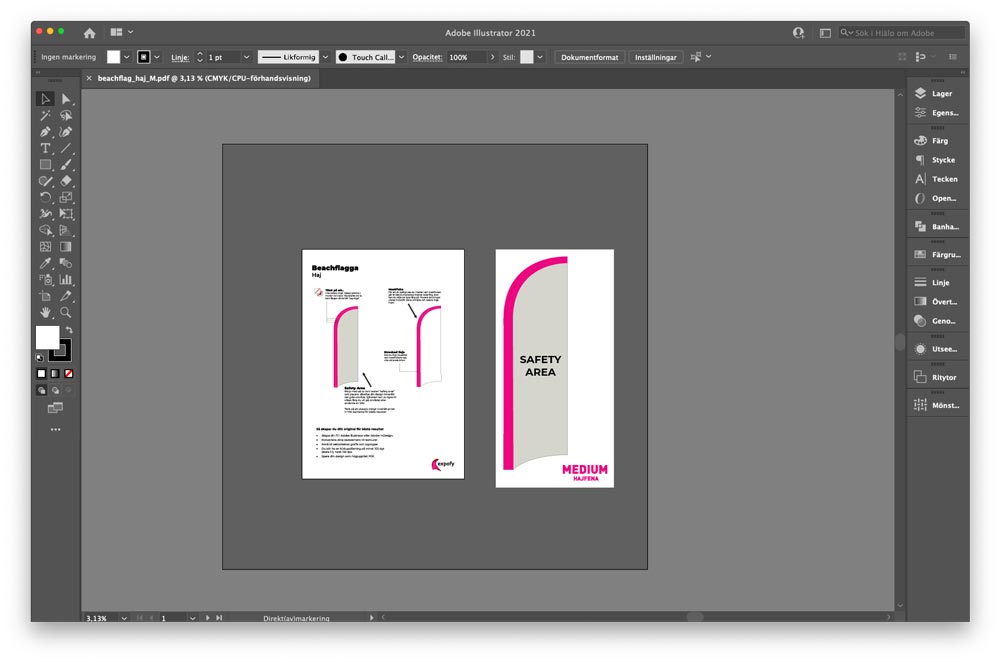Click the white Fill color swatch
The width and height of the screenshot is (1000, 662).
point(47,338)
